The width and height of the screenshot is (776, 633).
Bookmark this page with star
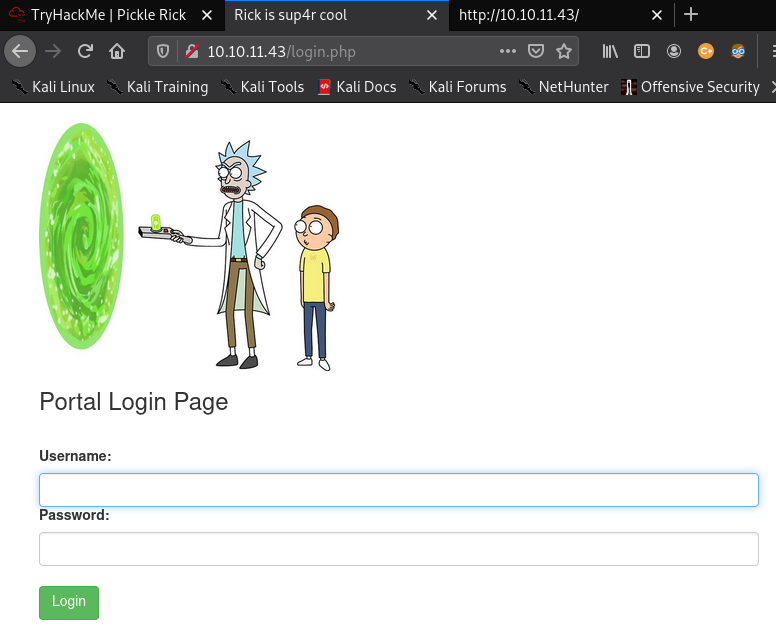click(x=564, y=51)
